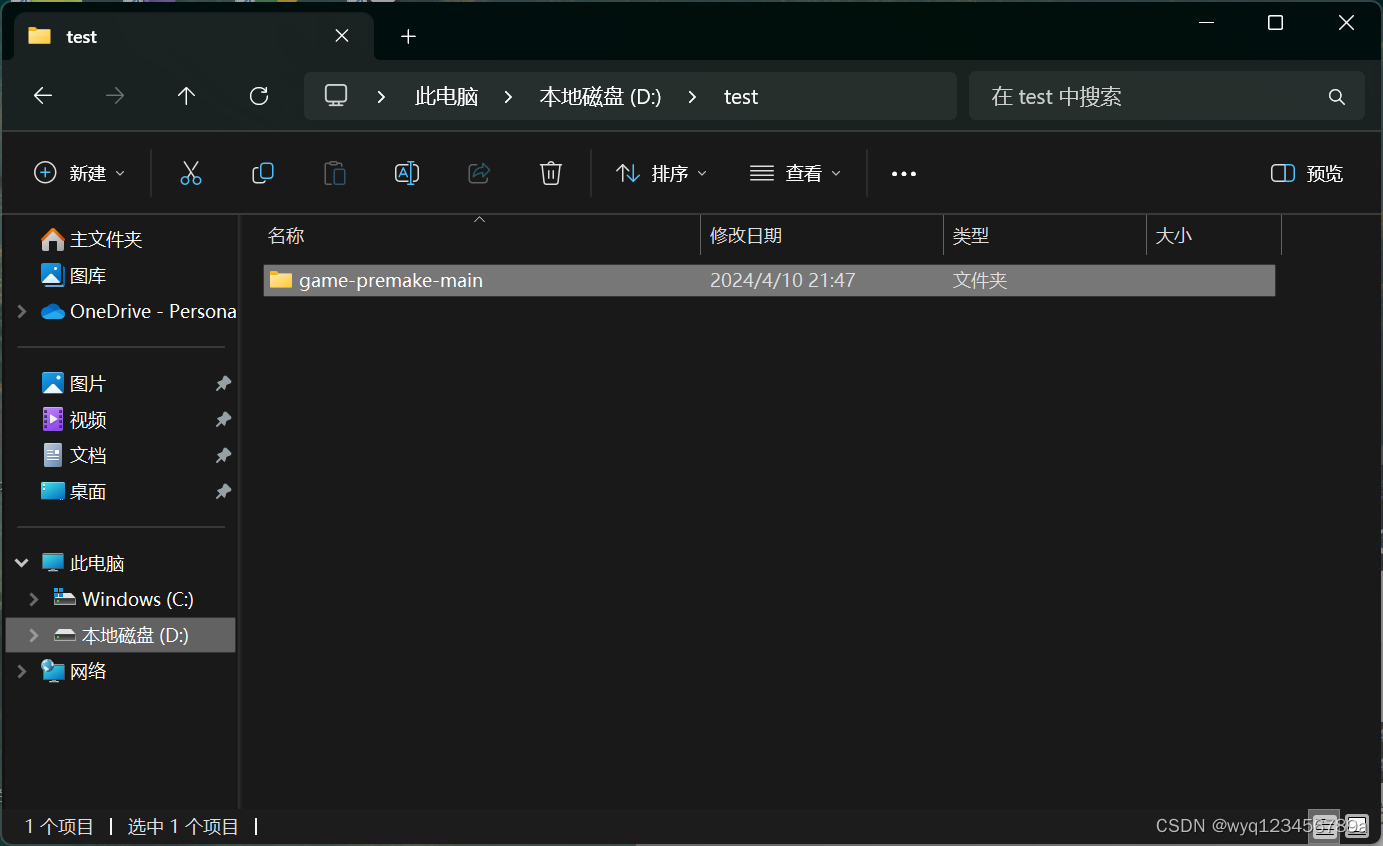Open the 排序 dropdown
The width and height of the screenshot is (1383, 846).
(661, 173)
